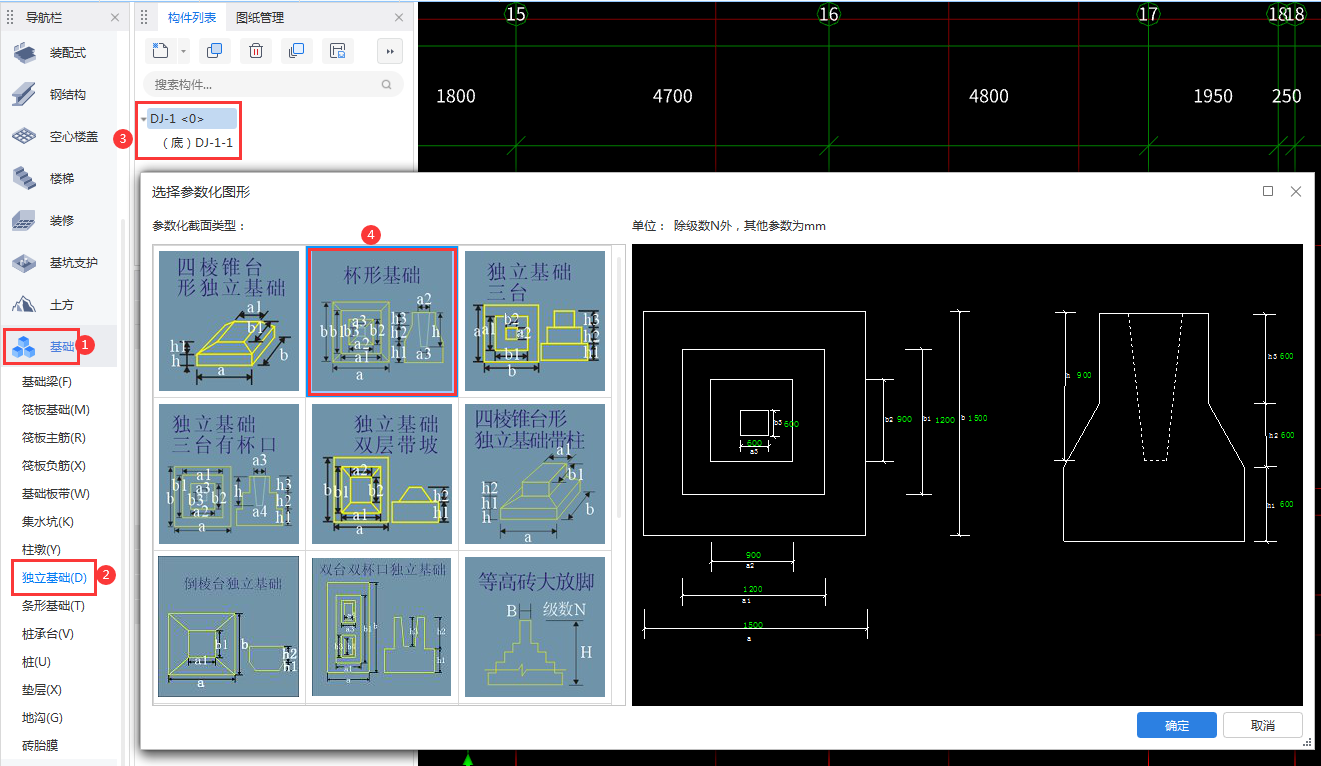The height and width of the screenshot is (766, 1321).
Task: Select DJ-1 <0> in component tree
Action: (193, 119)
